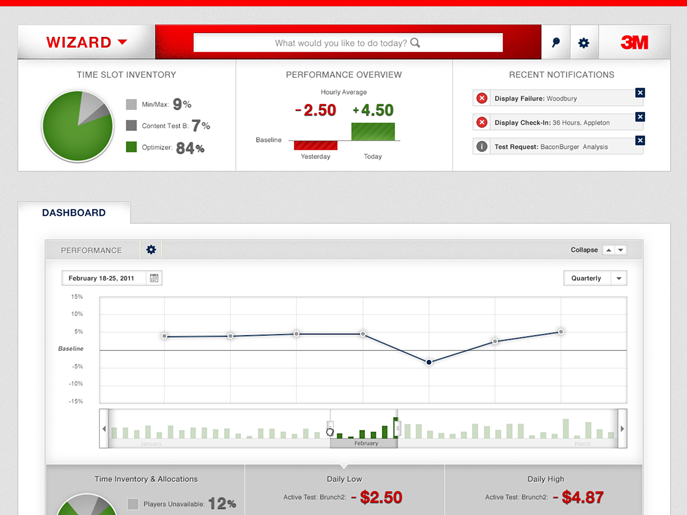Click the 'Time Inventory & Allocations' heading
Screen dimensions: 687x515
(x=146, y=479)
